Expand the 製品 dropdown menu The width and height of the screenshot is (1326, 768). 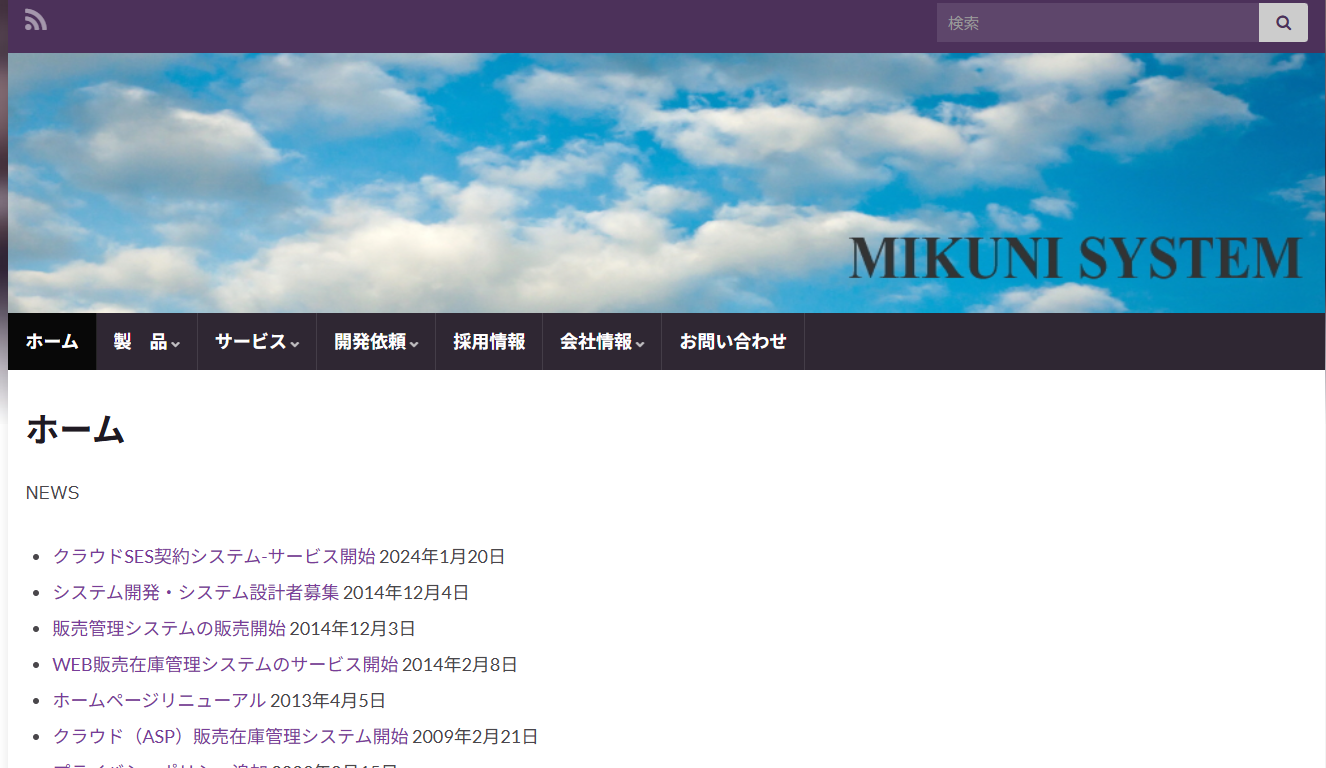click(146, 342)
